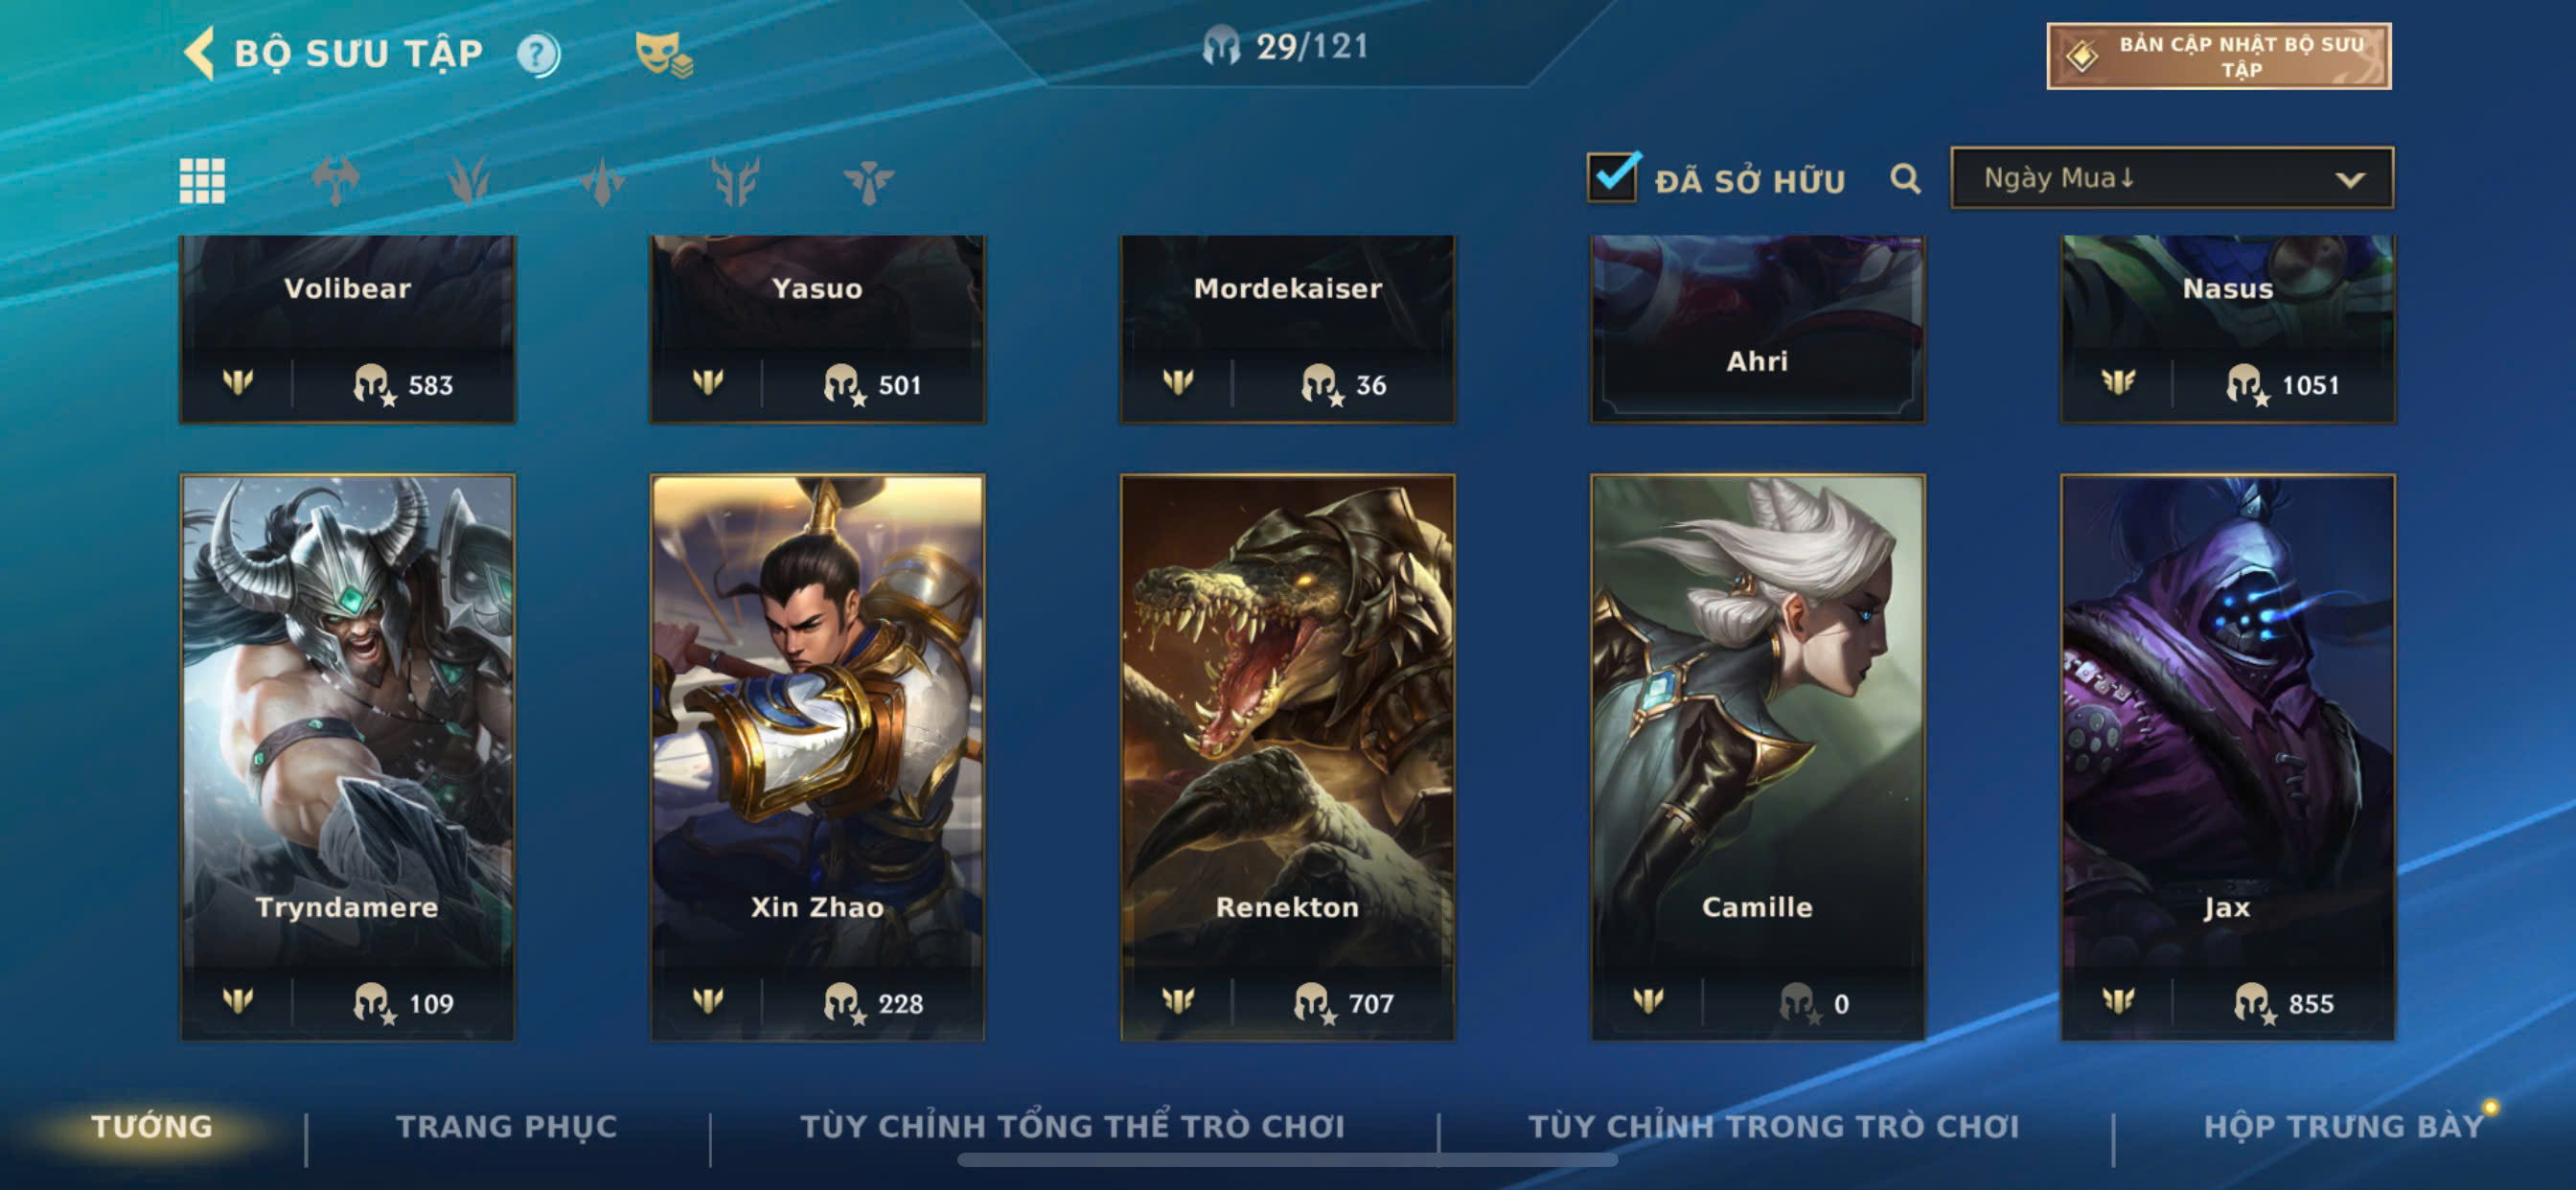Screen dimensions: 2576x1190
Task: Click Bản Cập Nhật Bộ Sưu Tập button
Action: (2218, 56)
